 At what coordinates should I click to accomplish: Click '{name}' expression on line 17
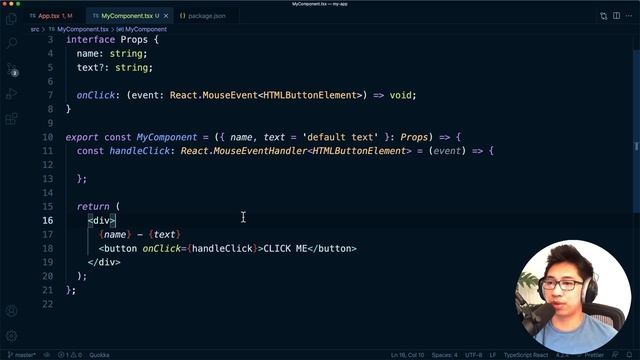click(x=115, y=234)
